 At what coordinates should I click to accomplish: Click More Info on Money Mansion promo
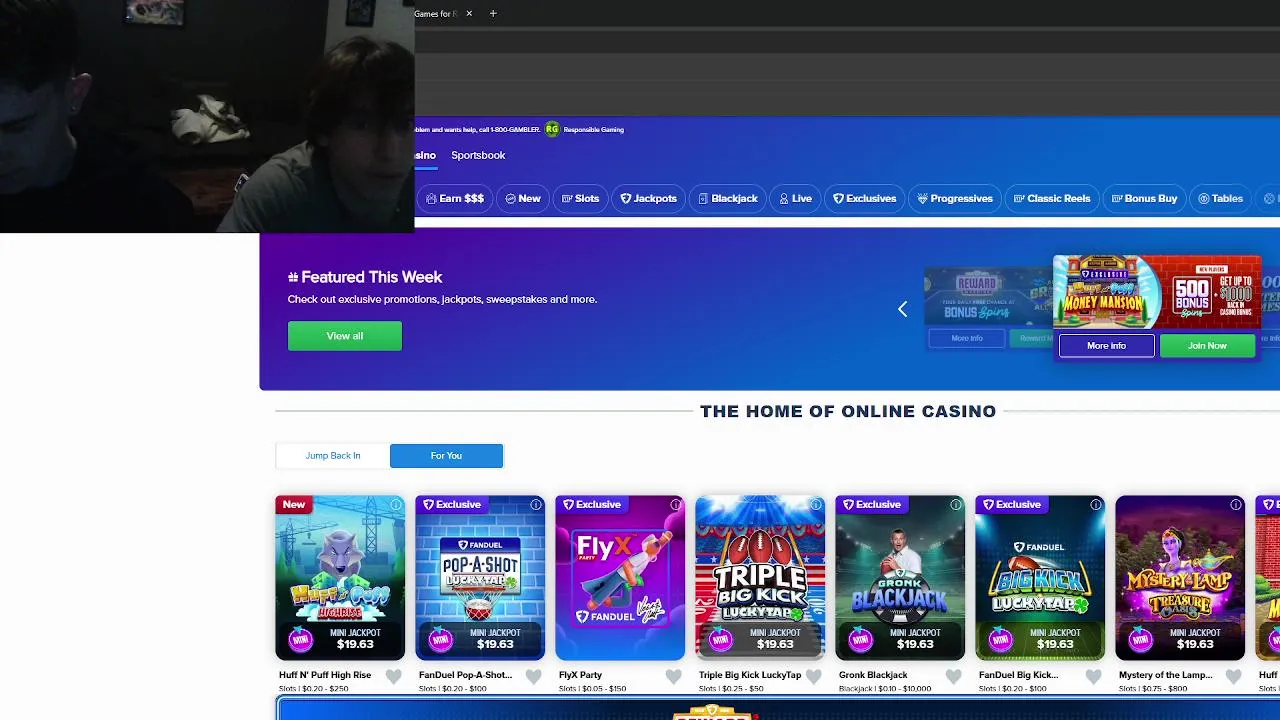pyautogui.click(x=1106, y=346)
